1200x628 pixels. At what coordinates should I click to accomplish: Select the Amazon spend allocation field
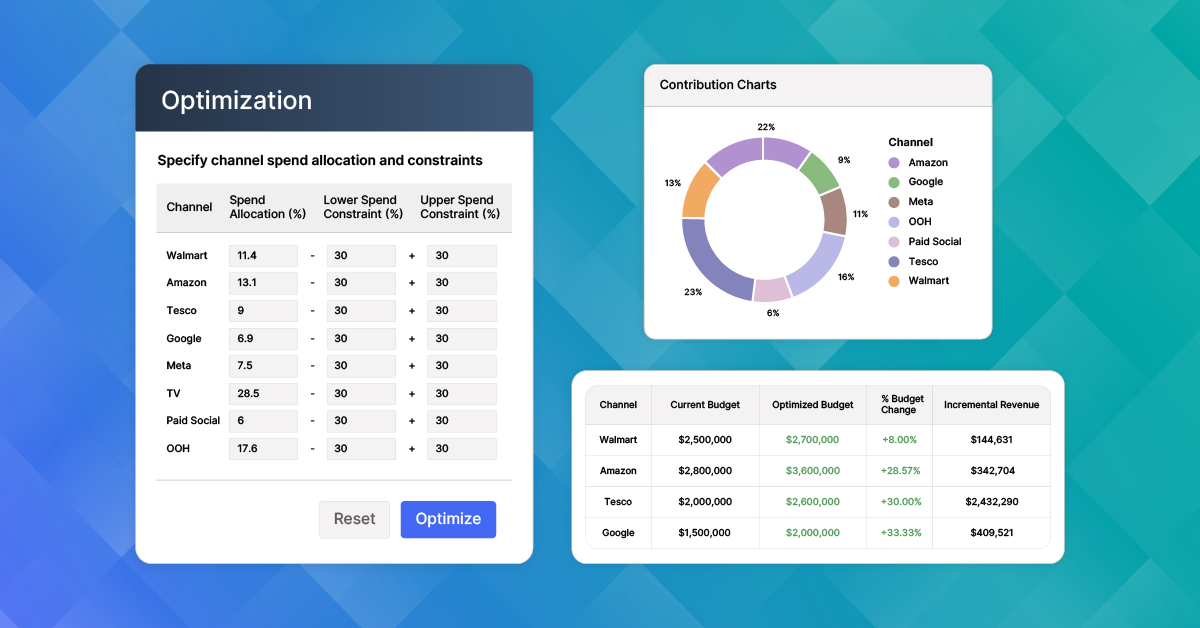coord(263,283)
